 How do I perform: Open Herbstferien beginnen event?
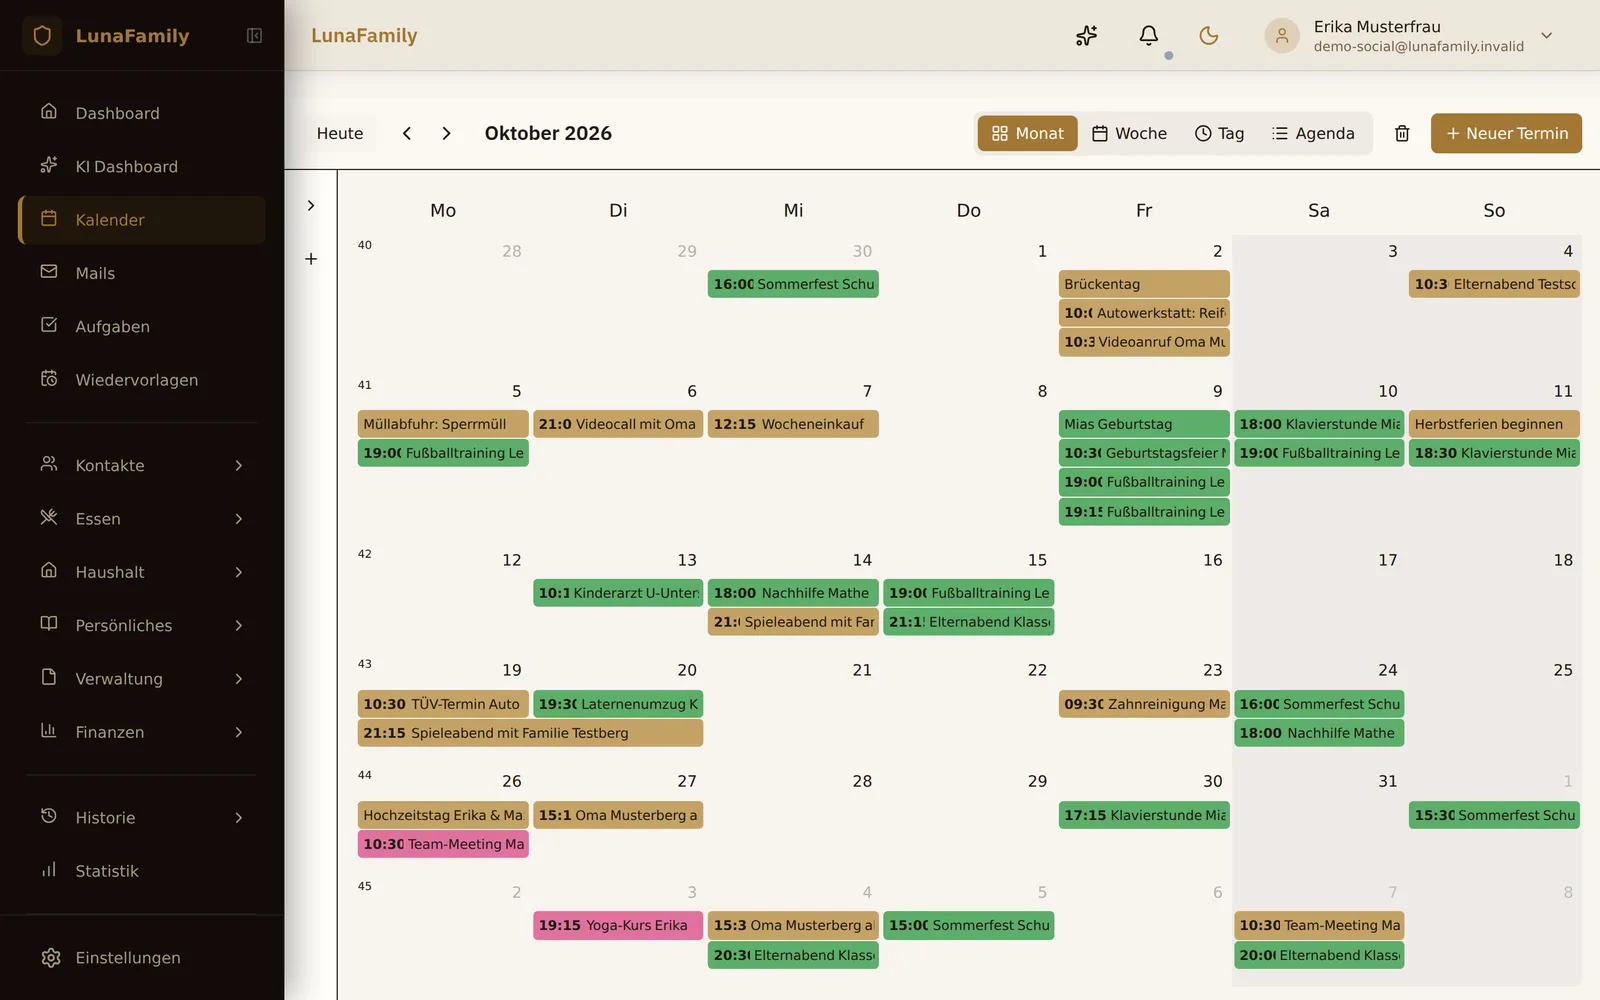coord(1494,424)
